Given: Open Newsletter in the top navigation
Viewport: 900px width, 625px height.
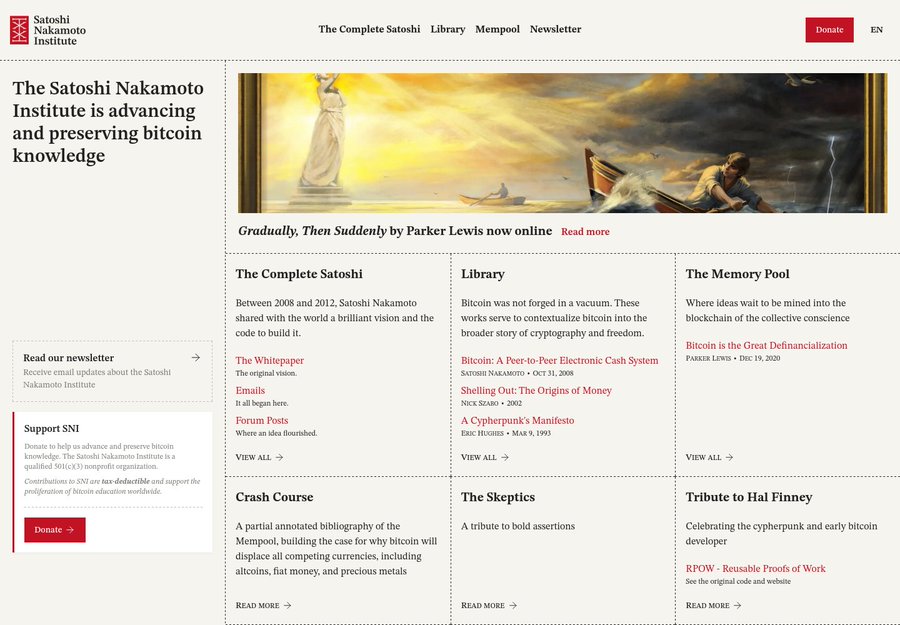Looking at the screenshot, I should tap(555, 29).
